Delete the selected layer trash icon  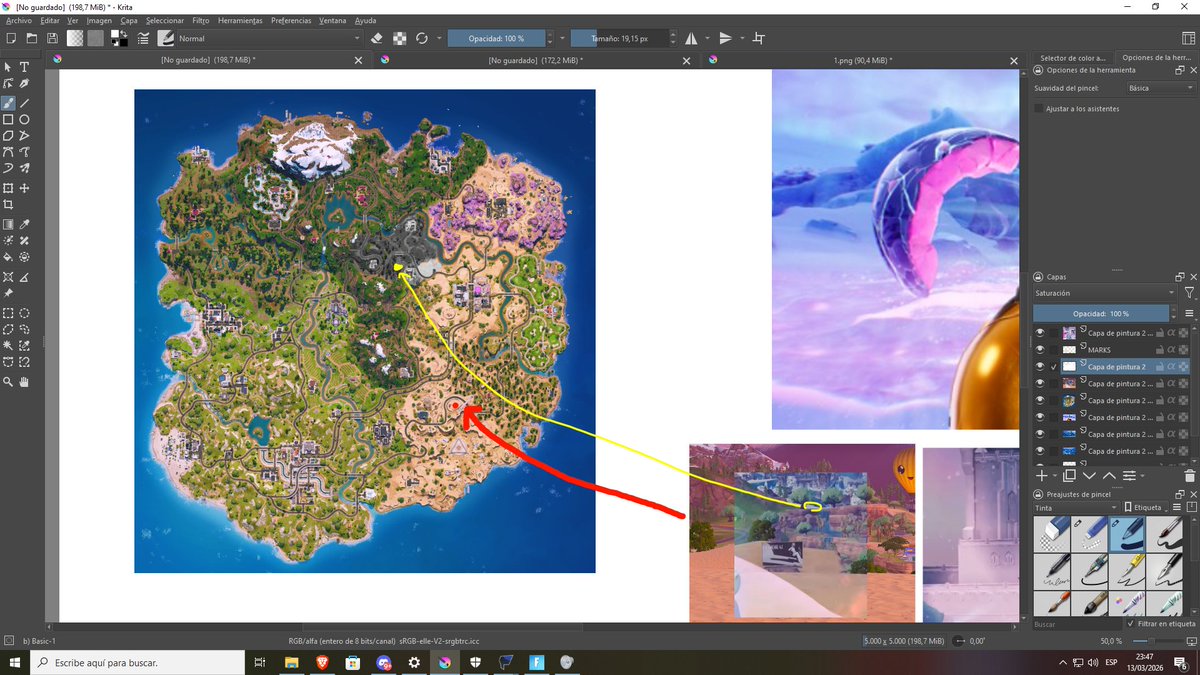[x=1189, y=476]
